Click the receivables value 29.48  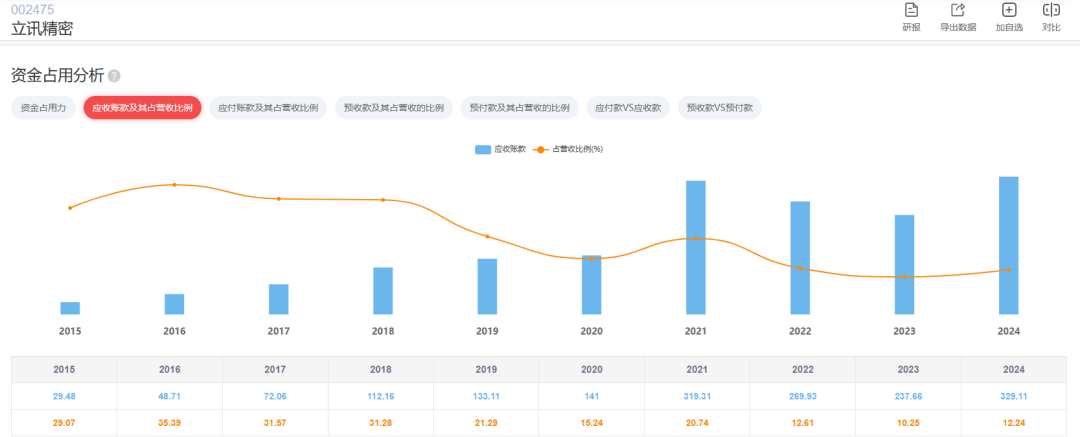[64, 396]
